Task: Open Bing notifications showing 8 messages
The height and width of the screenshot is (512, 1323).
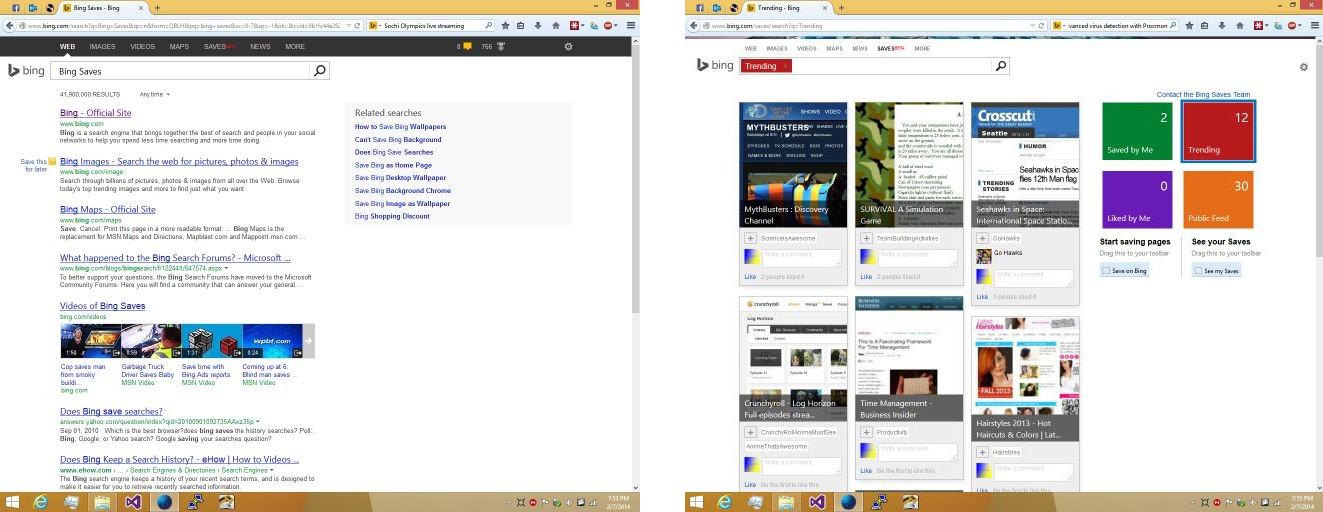Action: 464,46
